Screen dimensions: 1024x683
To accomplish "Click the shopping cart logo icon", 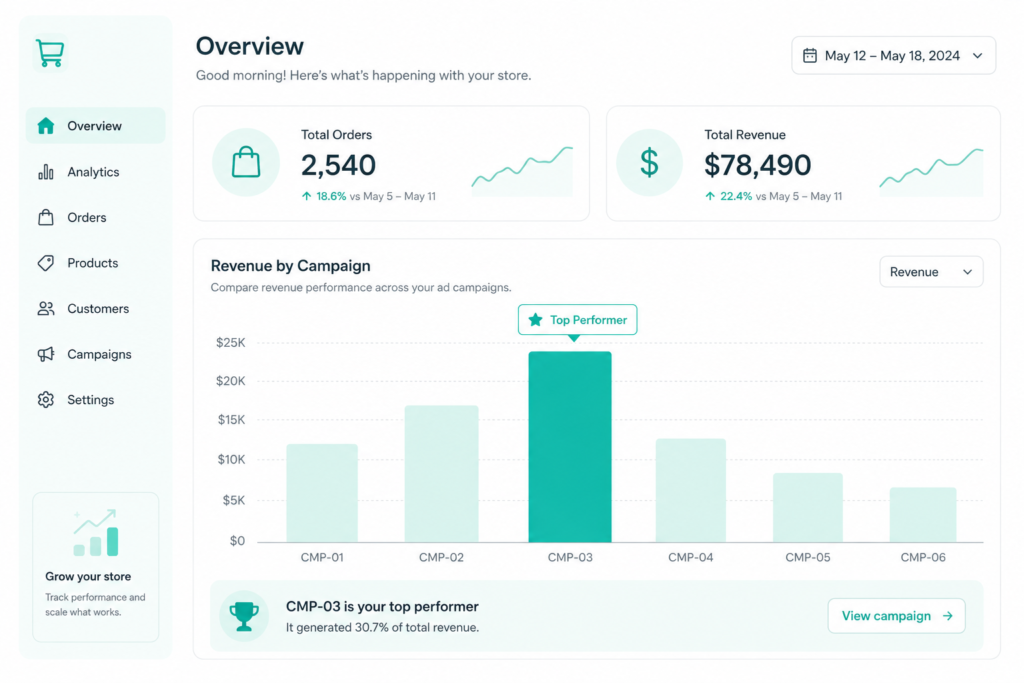I will (50, 53).
